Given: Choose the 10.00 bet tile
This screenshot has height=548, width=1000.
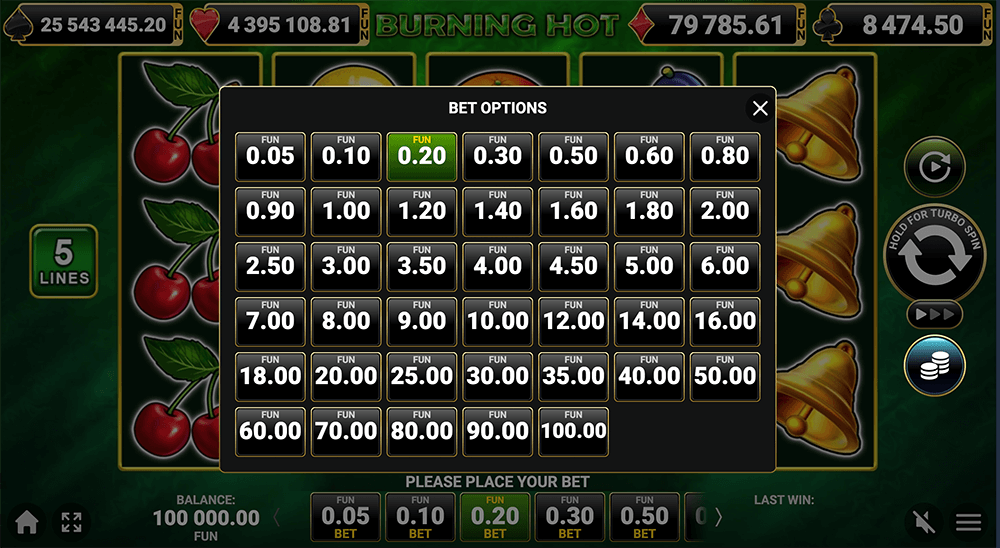Looking at the screenshot, I should [x=497, y=322].
